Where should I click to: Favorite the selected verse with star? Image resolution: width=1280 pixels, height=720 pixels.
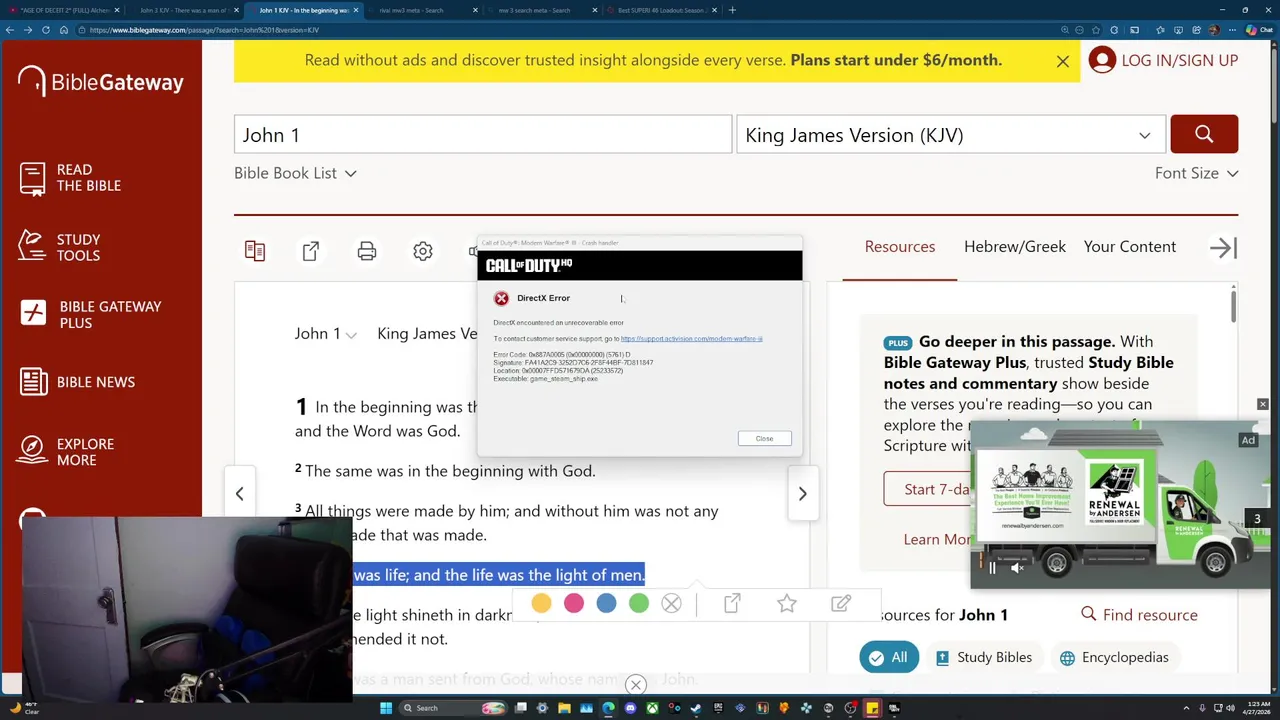point(787,603)
